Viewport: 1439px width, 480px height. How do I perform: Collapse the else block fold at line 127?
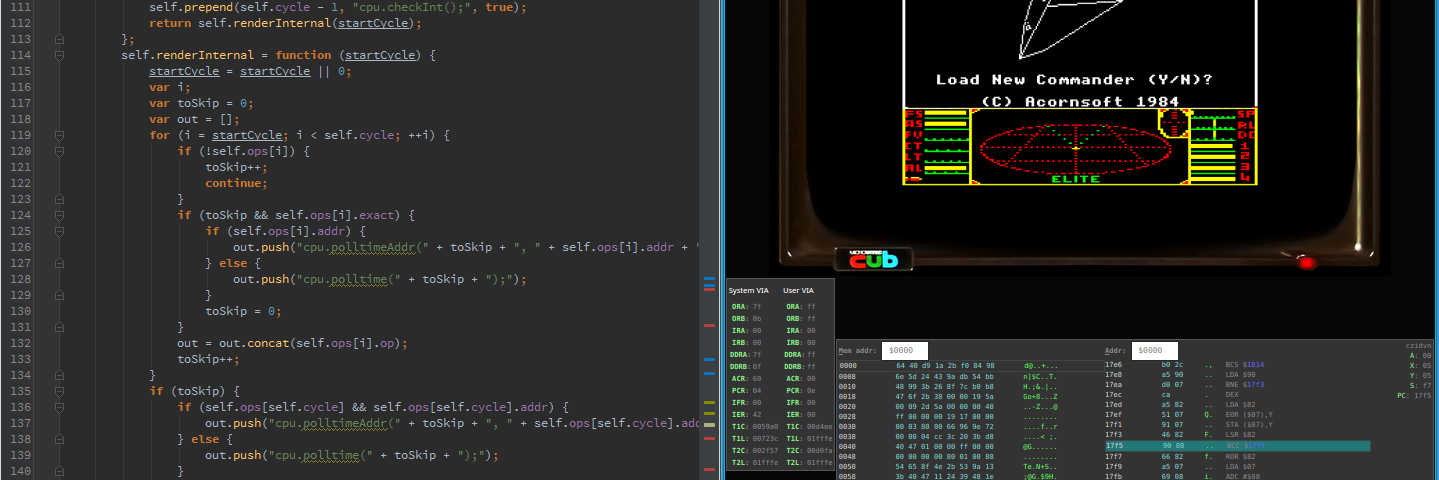(59, 263)
